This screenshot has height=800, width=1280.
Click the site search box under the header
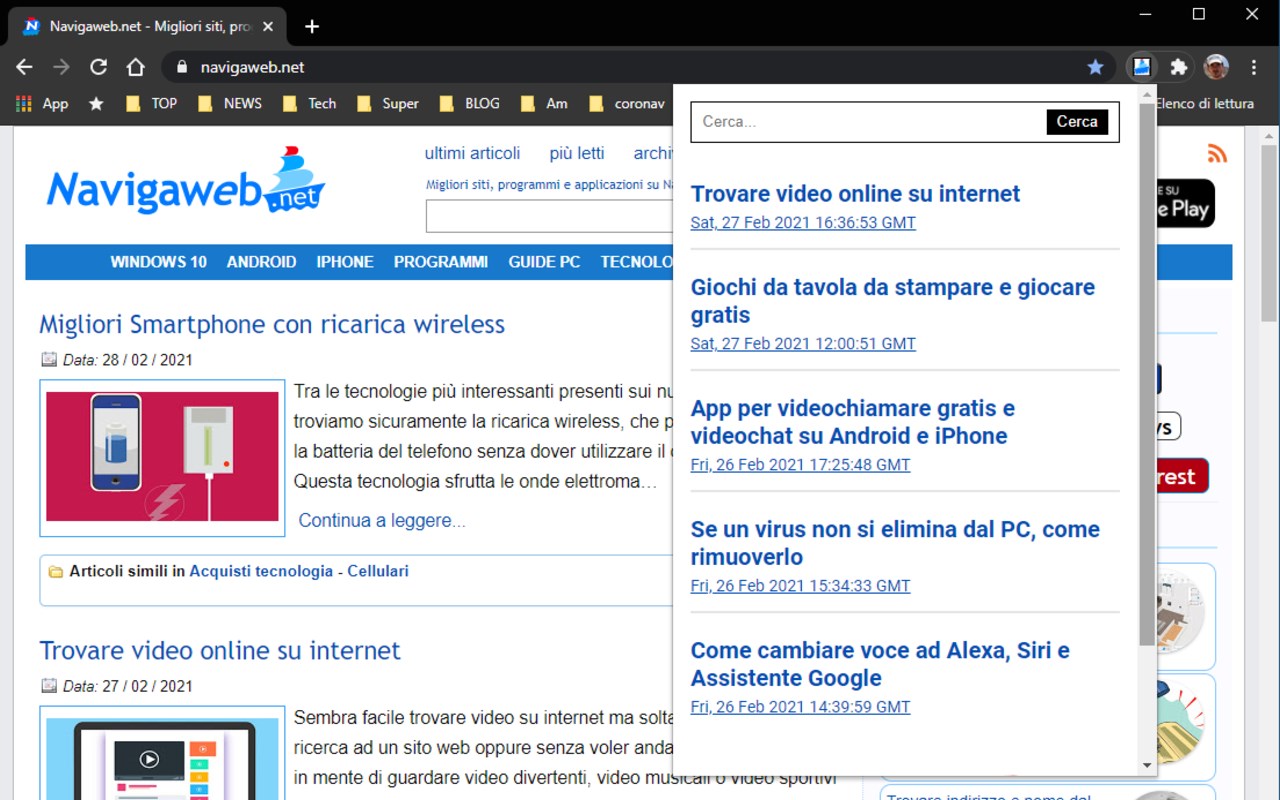[550, 216]
